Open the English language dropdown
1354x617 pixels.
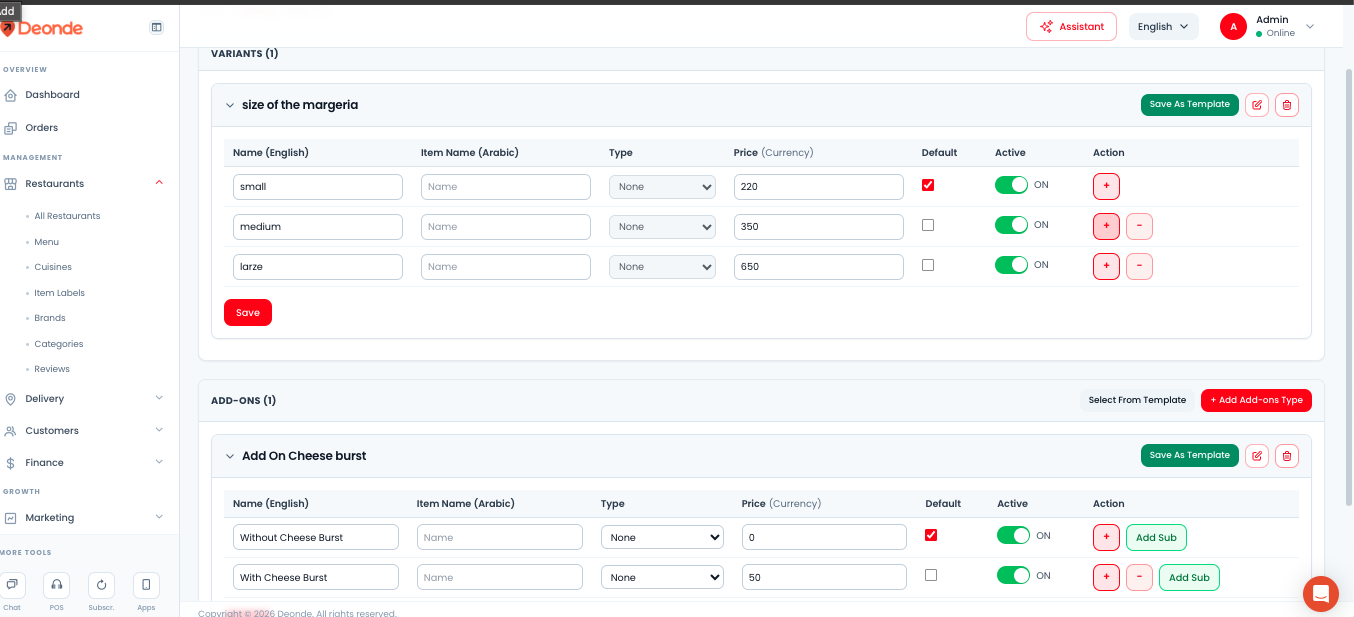click(1164, 27)
